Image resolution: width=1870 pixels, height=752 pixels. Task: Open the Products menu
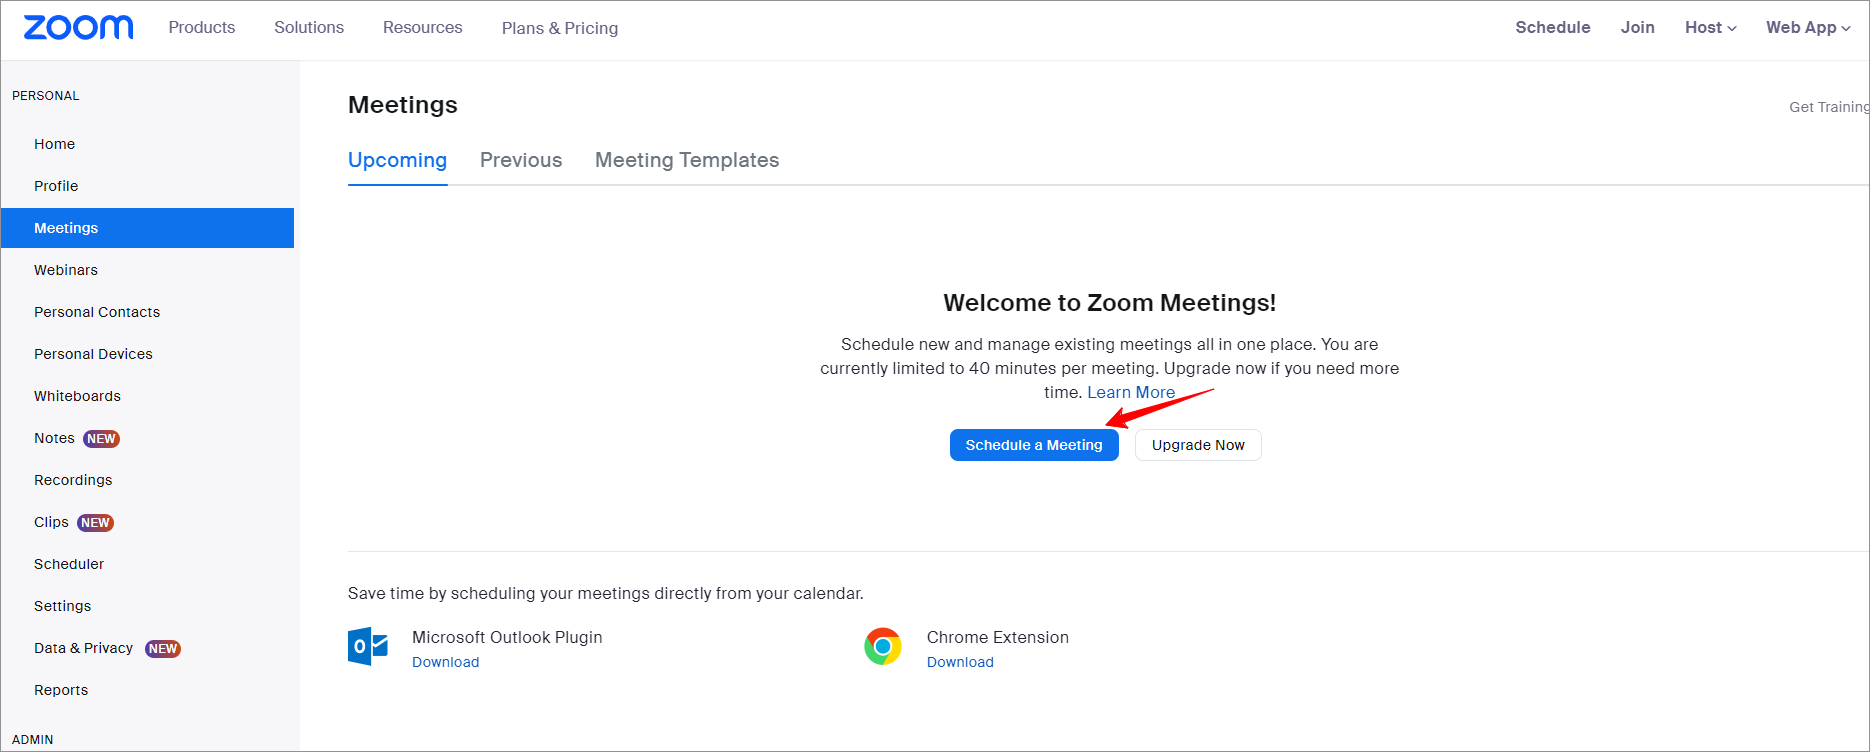(x=202, y=28)
